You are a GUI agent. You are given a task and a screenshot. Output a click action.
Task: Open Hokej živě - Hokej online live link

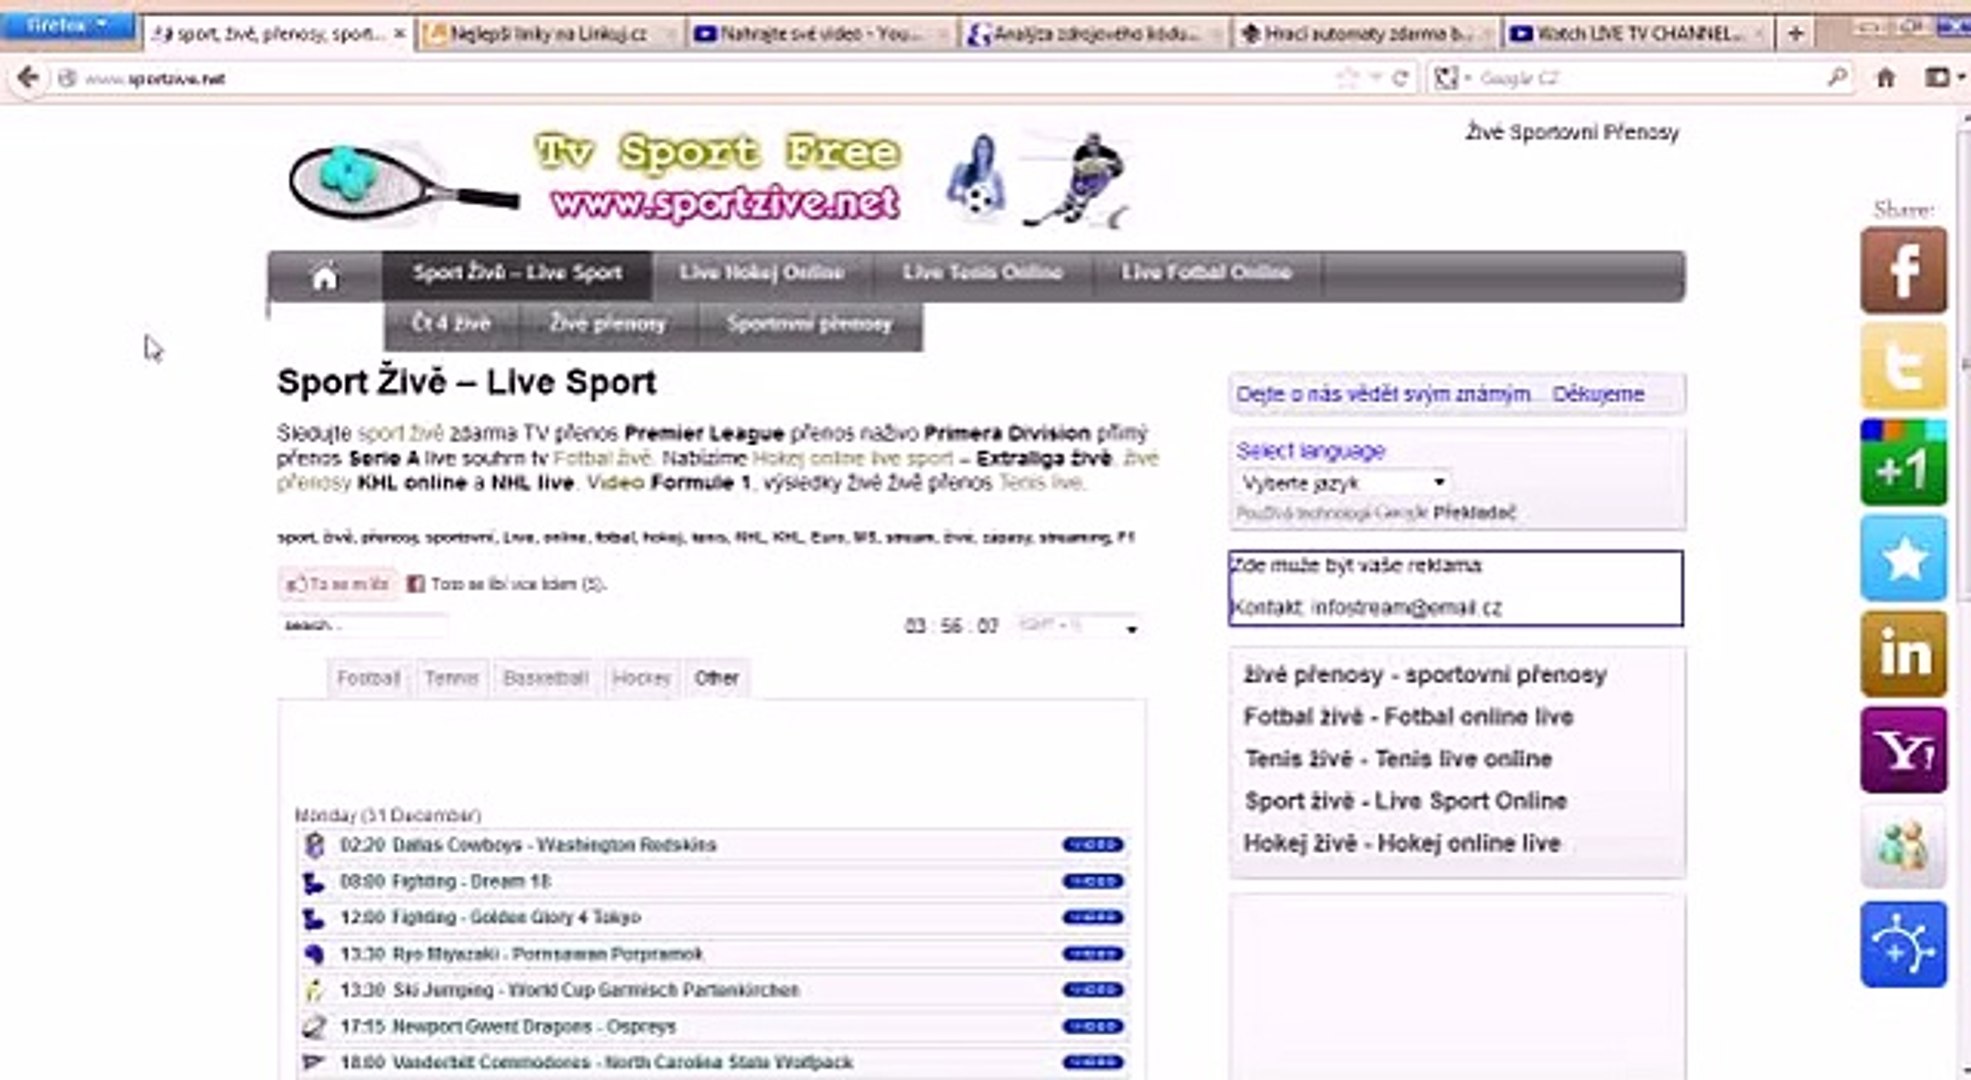1401,843
